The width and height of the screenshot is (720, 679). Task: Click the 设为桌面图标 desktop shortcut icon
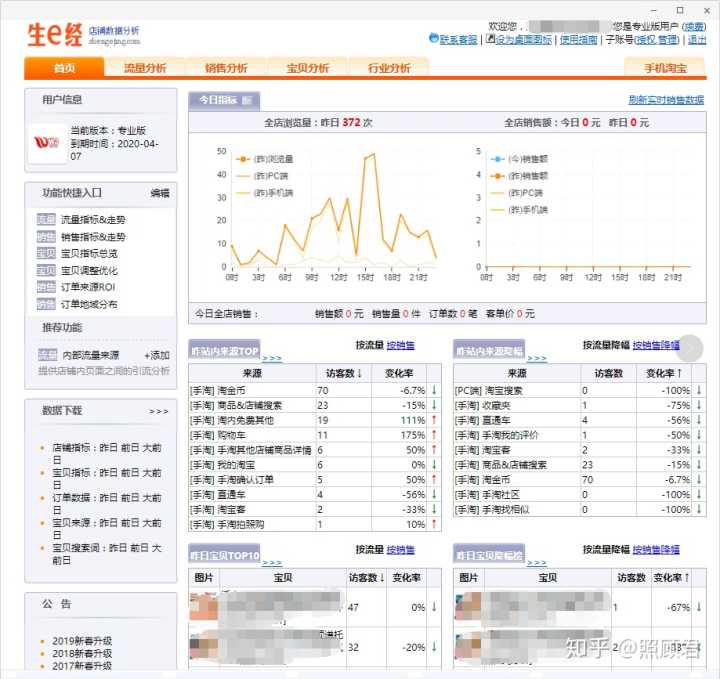coord(489,40)
